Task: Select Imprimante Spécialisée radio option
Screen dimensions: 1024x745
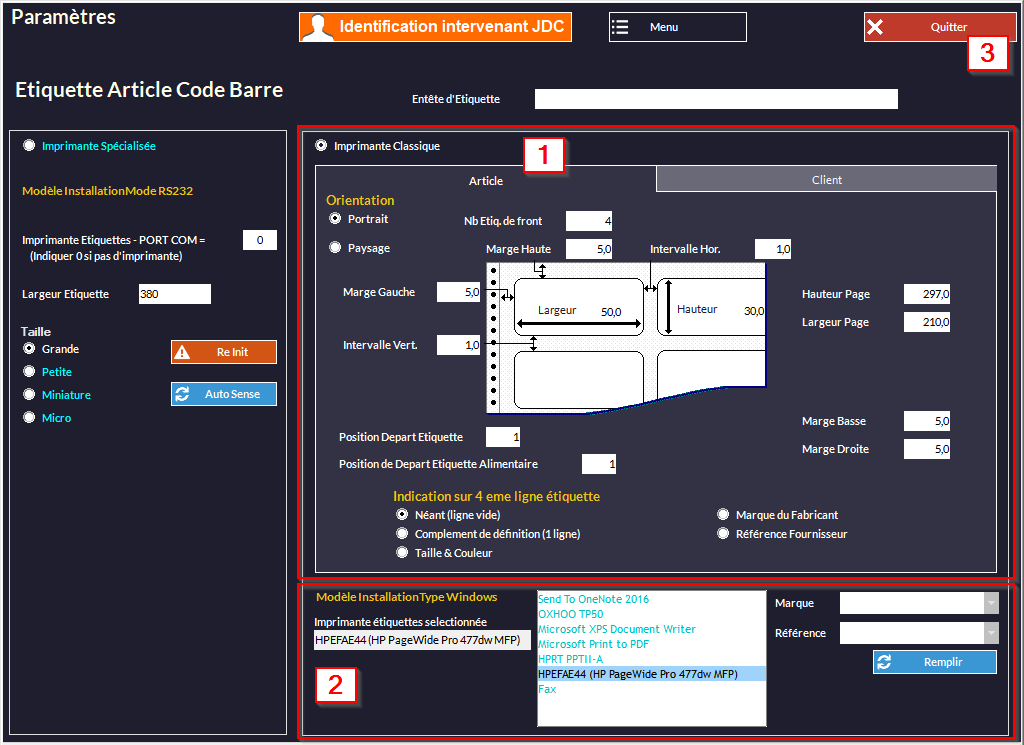Action: (29, 145)
